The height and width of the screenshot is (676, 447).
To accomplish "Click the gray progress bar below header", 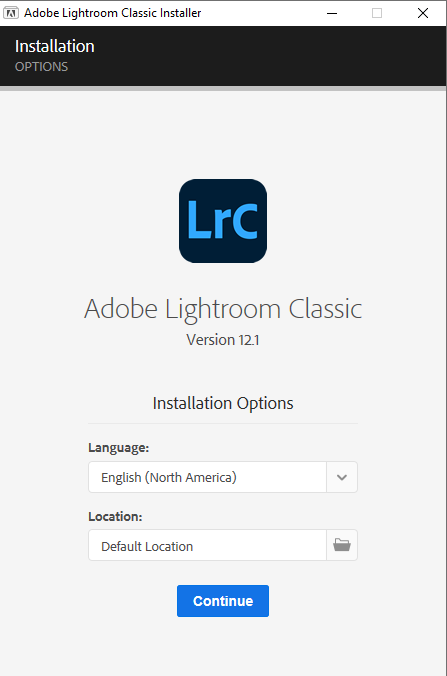I will (x=223, y=88).
